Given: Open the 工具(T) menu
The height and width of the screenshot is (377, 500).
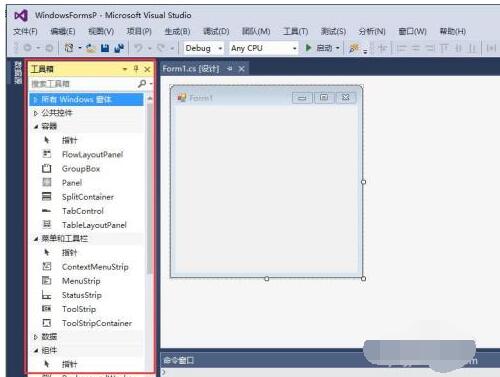Looking at the screenshot, I should (295, 31).
